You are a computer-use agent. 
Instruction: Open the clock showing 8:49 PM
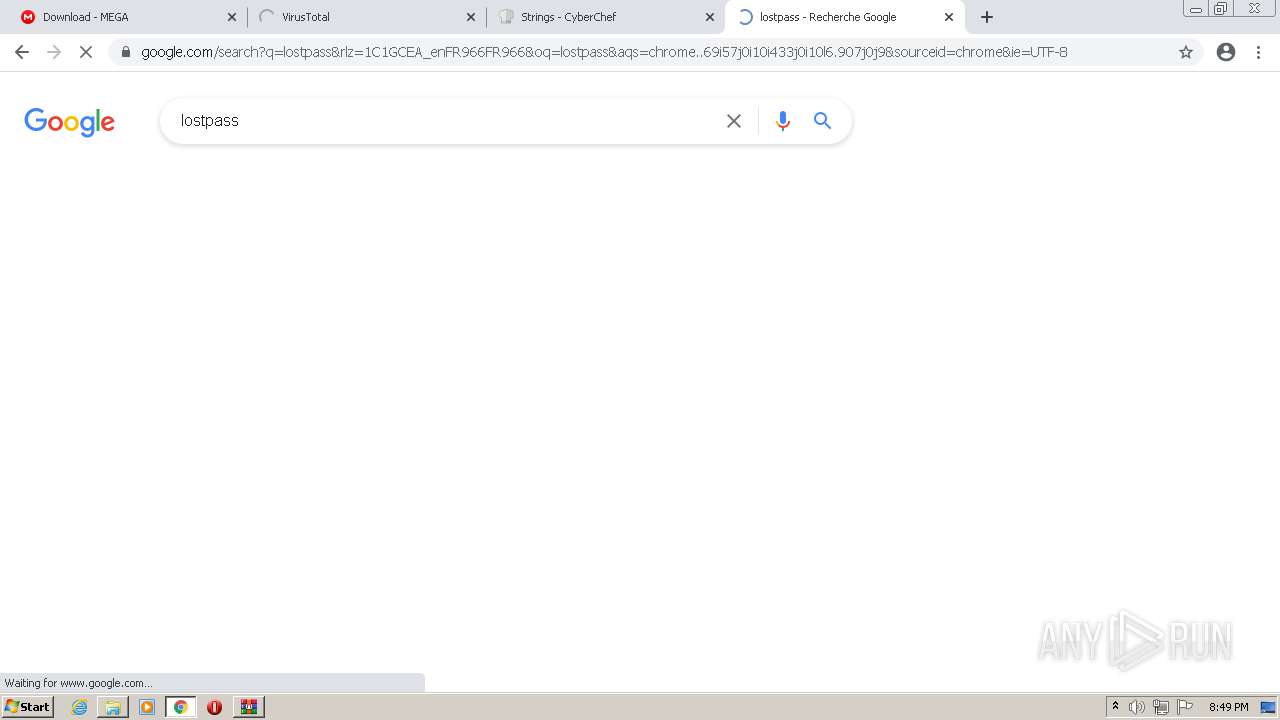(x=1228, y=707)
